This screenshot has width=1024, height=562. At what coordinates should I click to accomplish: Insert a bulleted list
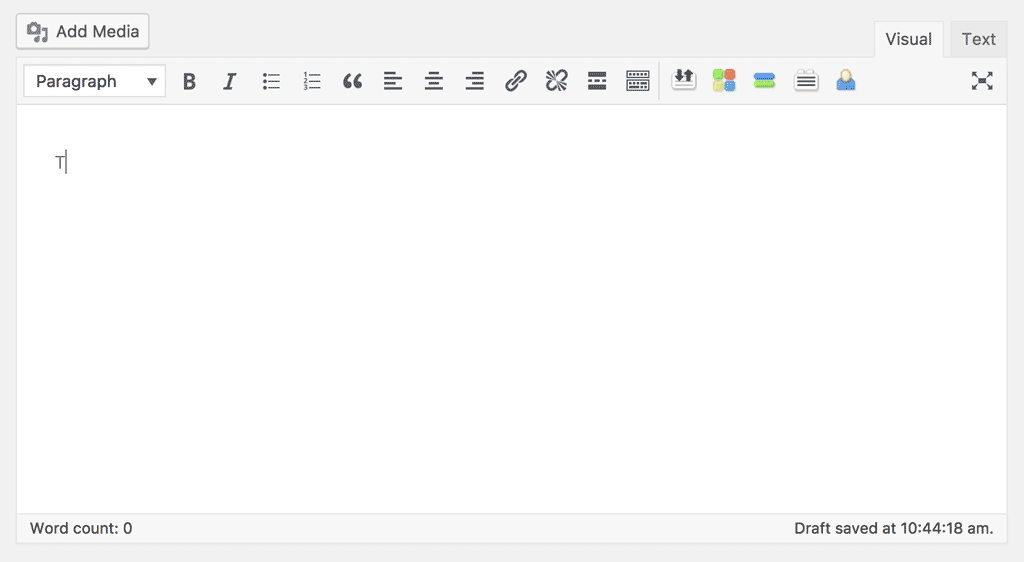[271, 82]
